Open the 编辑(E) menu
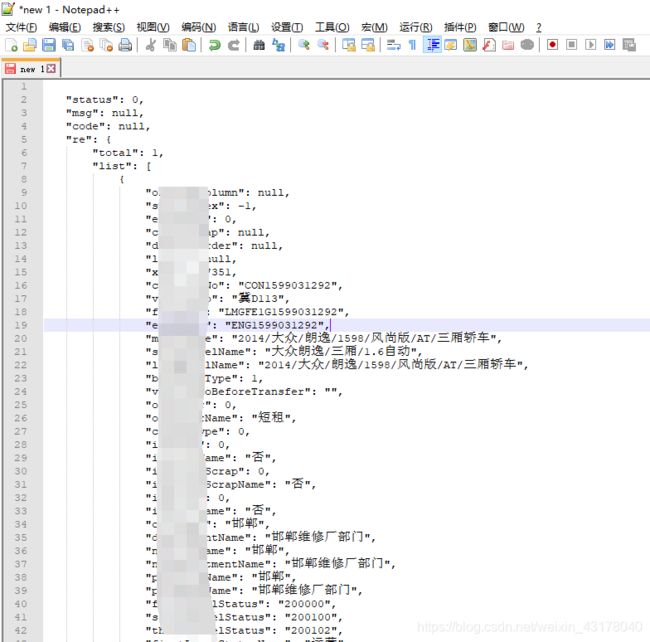The width and height of the screenshot is (650, 642). pos(65,27)
